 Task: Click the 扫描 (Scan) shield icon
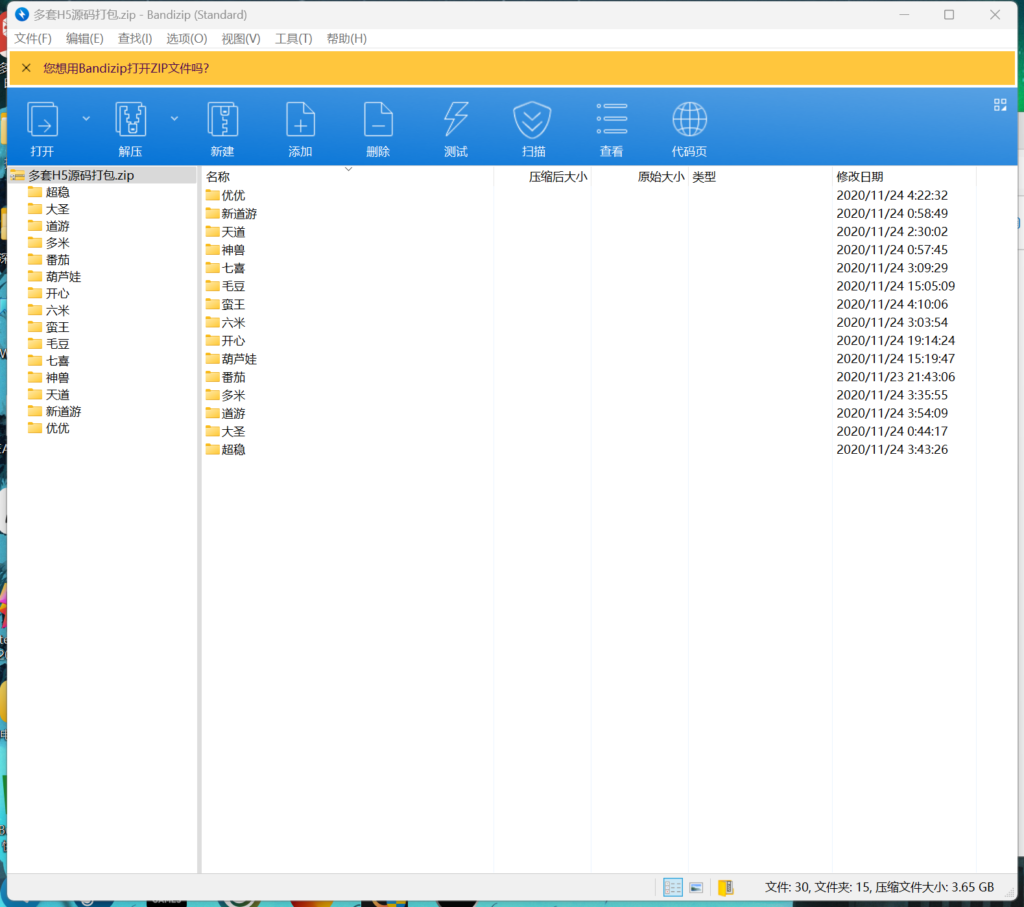533,121
